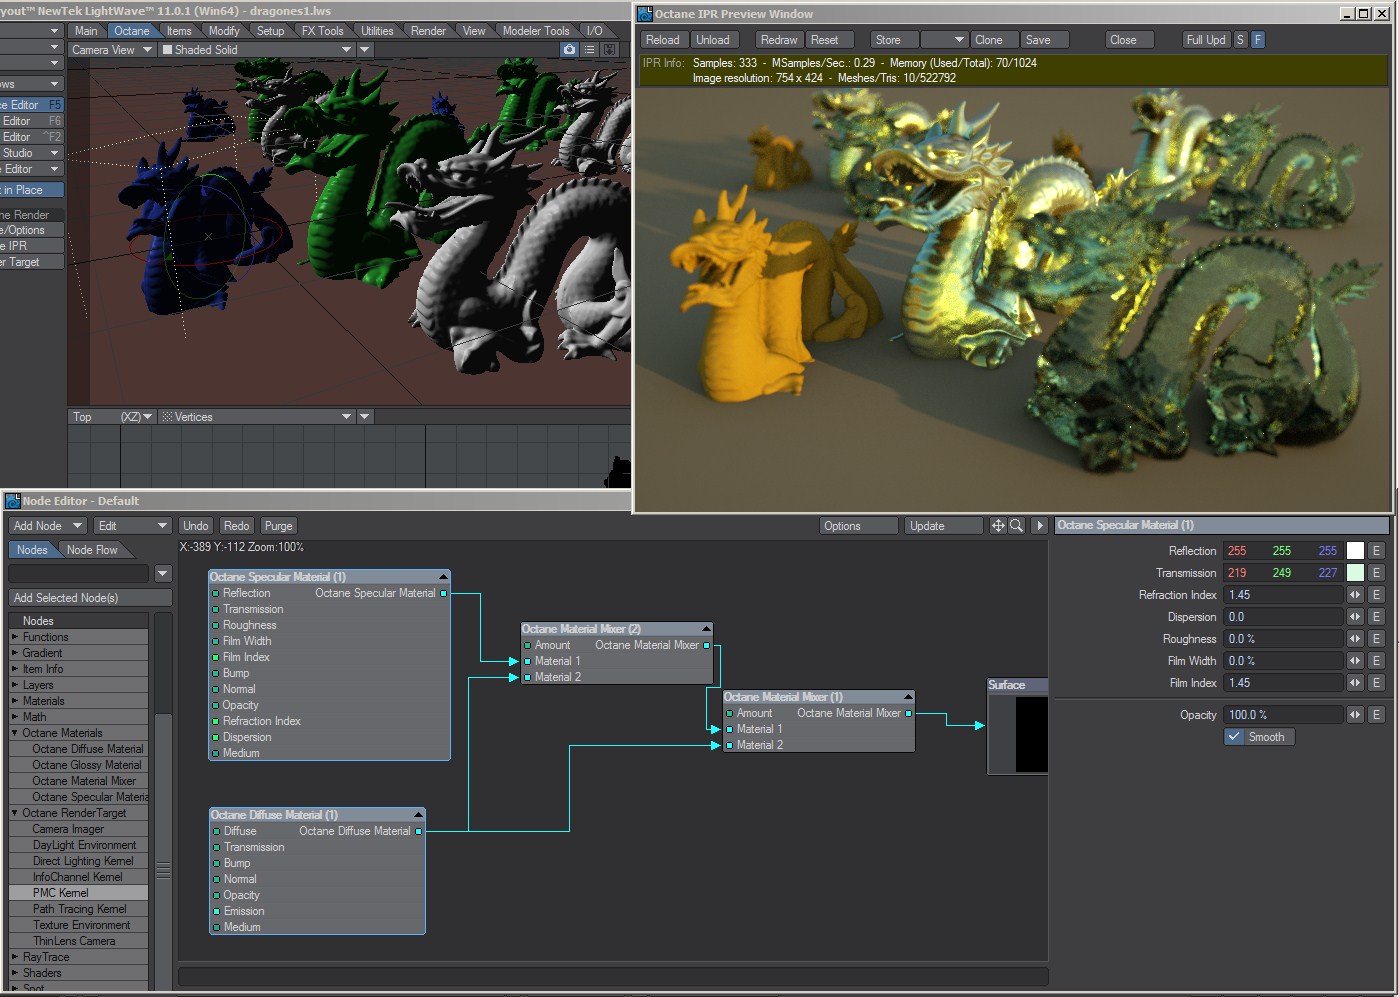Screen dimensions: 1399x997
Task: Toggle the Full Upd button
Action: click(x=1205, y=40)
